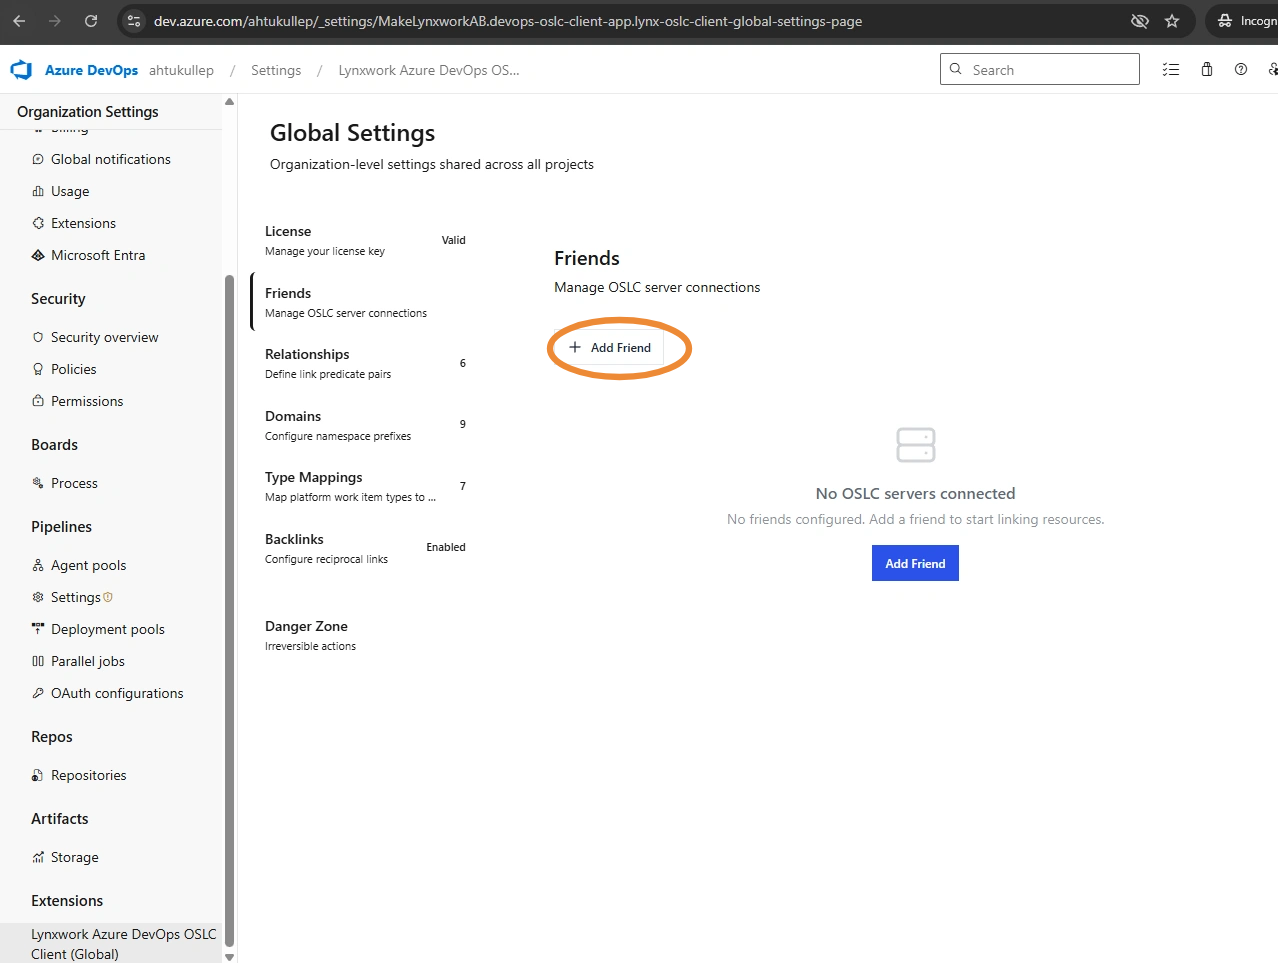The image size is (1278, 963).
Task: Open the Danger Zone section
Action: [365, 635]
